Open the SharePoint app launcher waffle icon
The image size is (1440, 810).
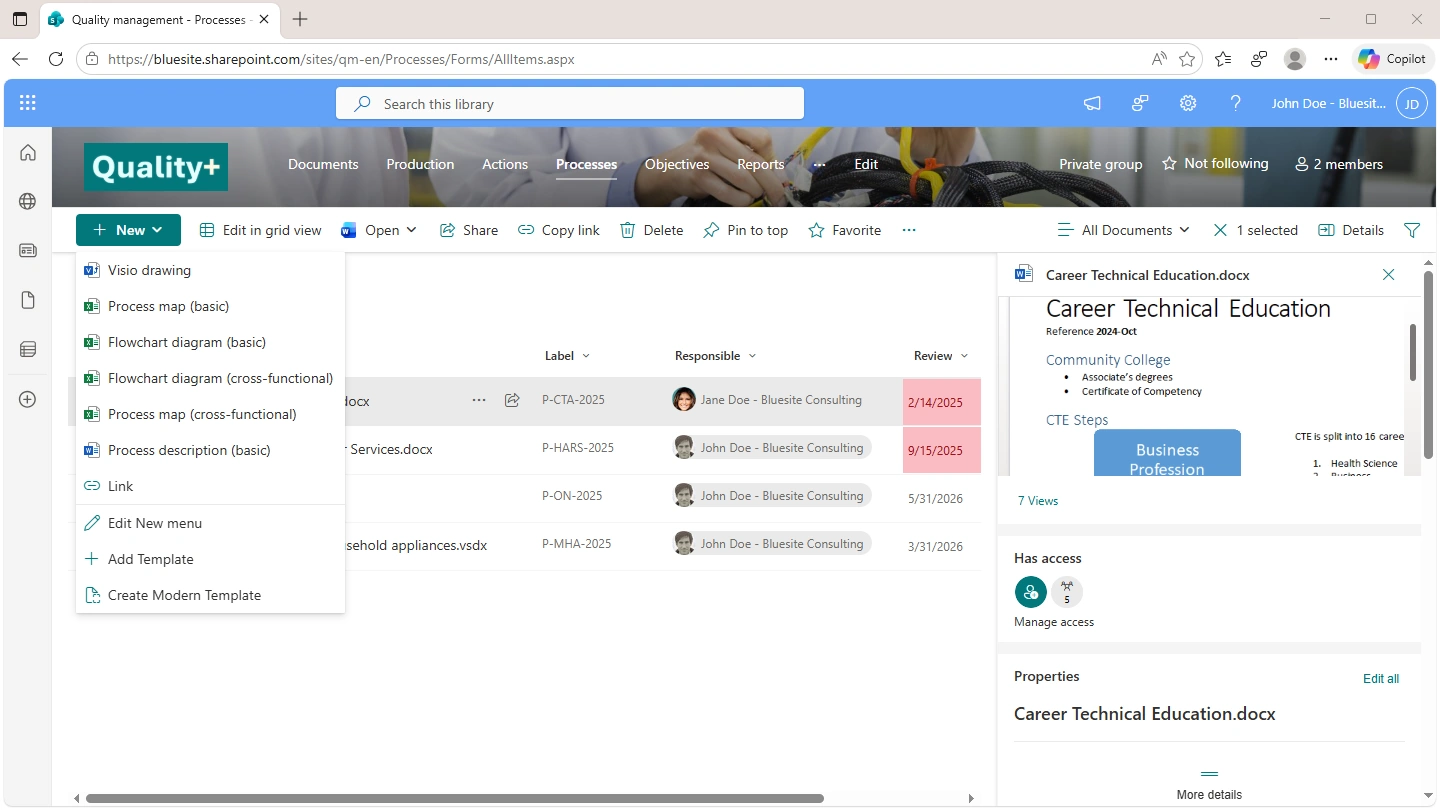(28, 103)
